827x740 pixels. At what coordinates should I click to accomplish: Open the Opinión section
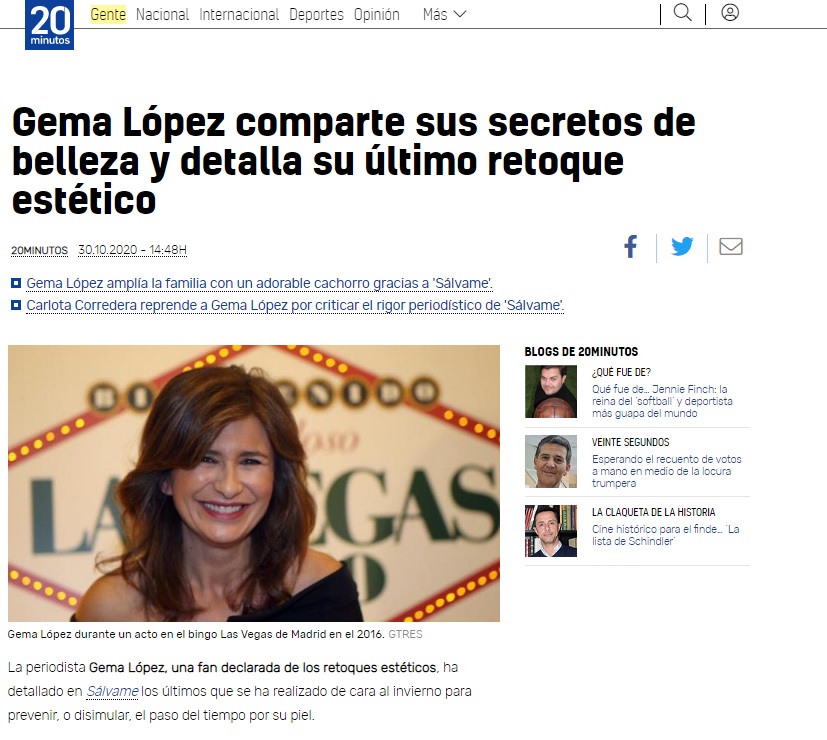377,14
